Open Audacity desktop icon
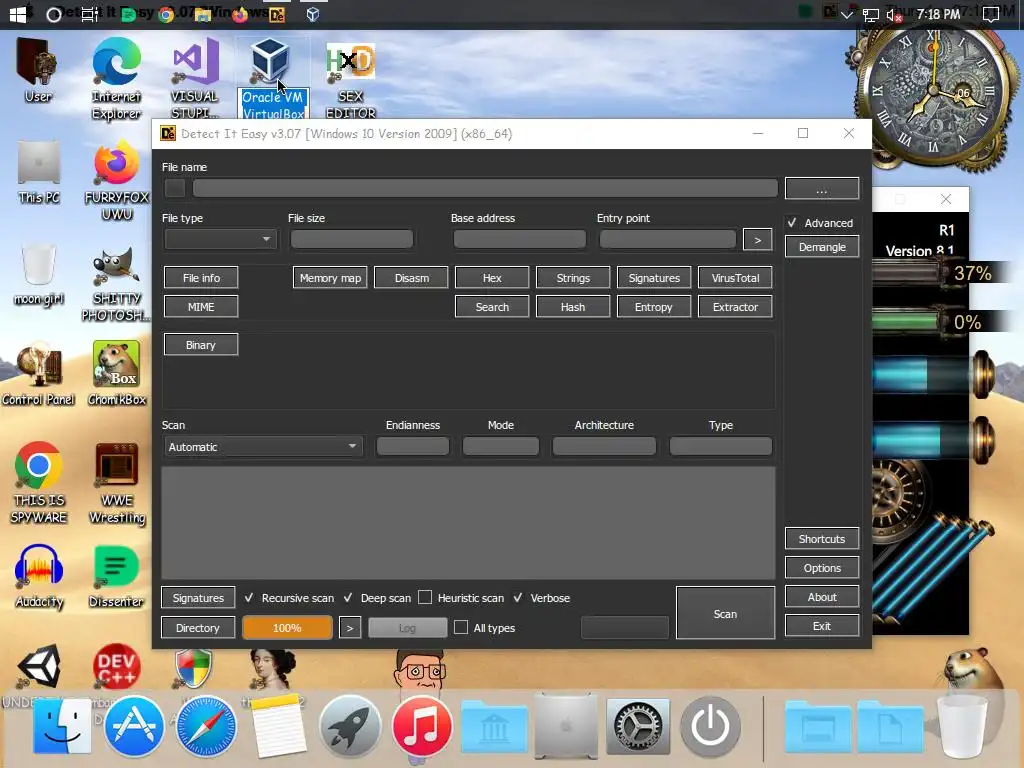 (39, 577)
